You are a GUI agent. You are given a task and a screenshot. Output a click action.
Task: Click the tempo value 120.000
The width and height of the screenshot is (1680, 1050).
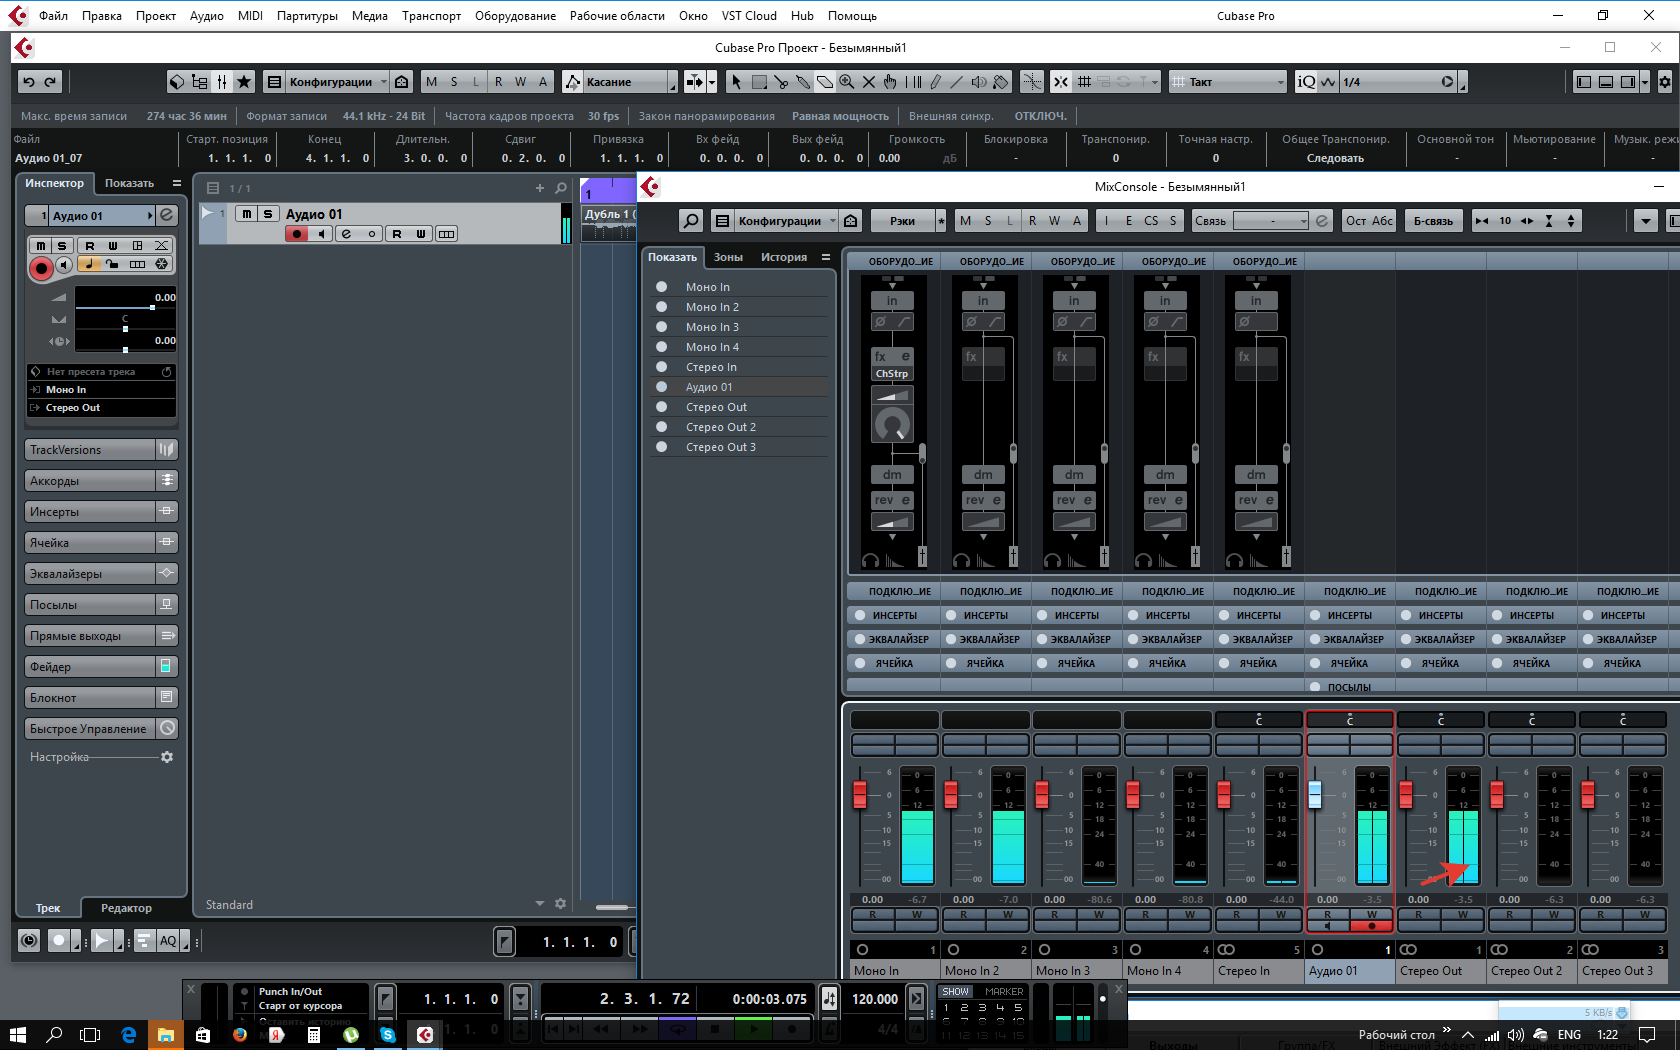coord(875,999)
